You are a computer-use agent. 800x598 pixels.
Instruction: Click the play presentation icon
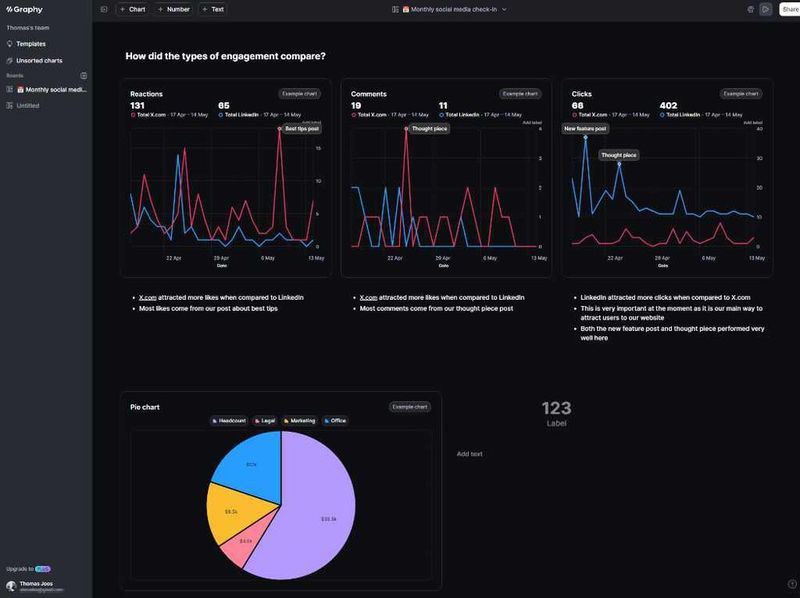pos(765,9)
